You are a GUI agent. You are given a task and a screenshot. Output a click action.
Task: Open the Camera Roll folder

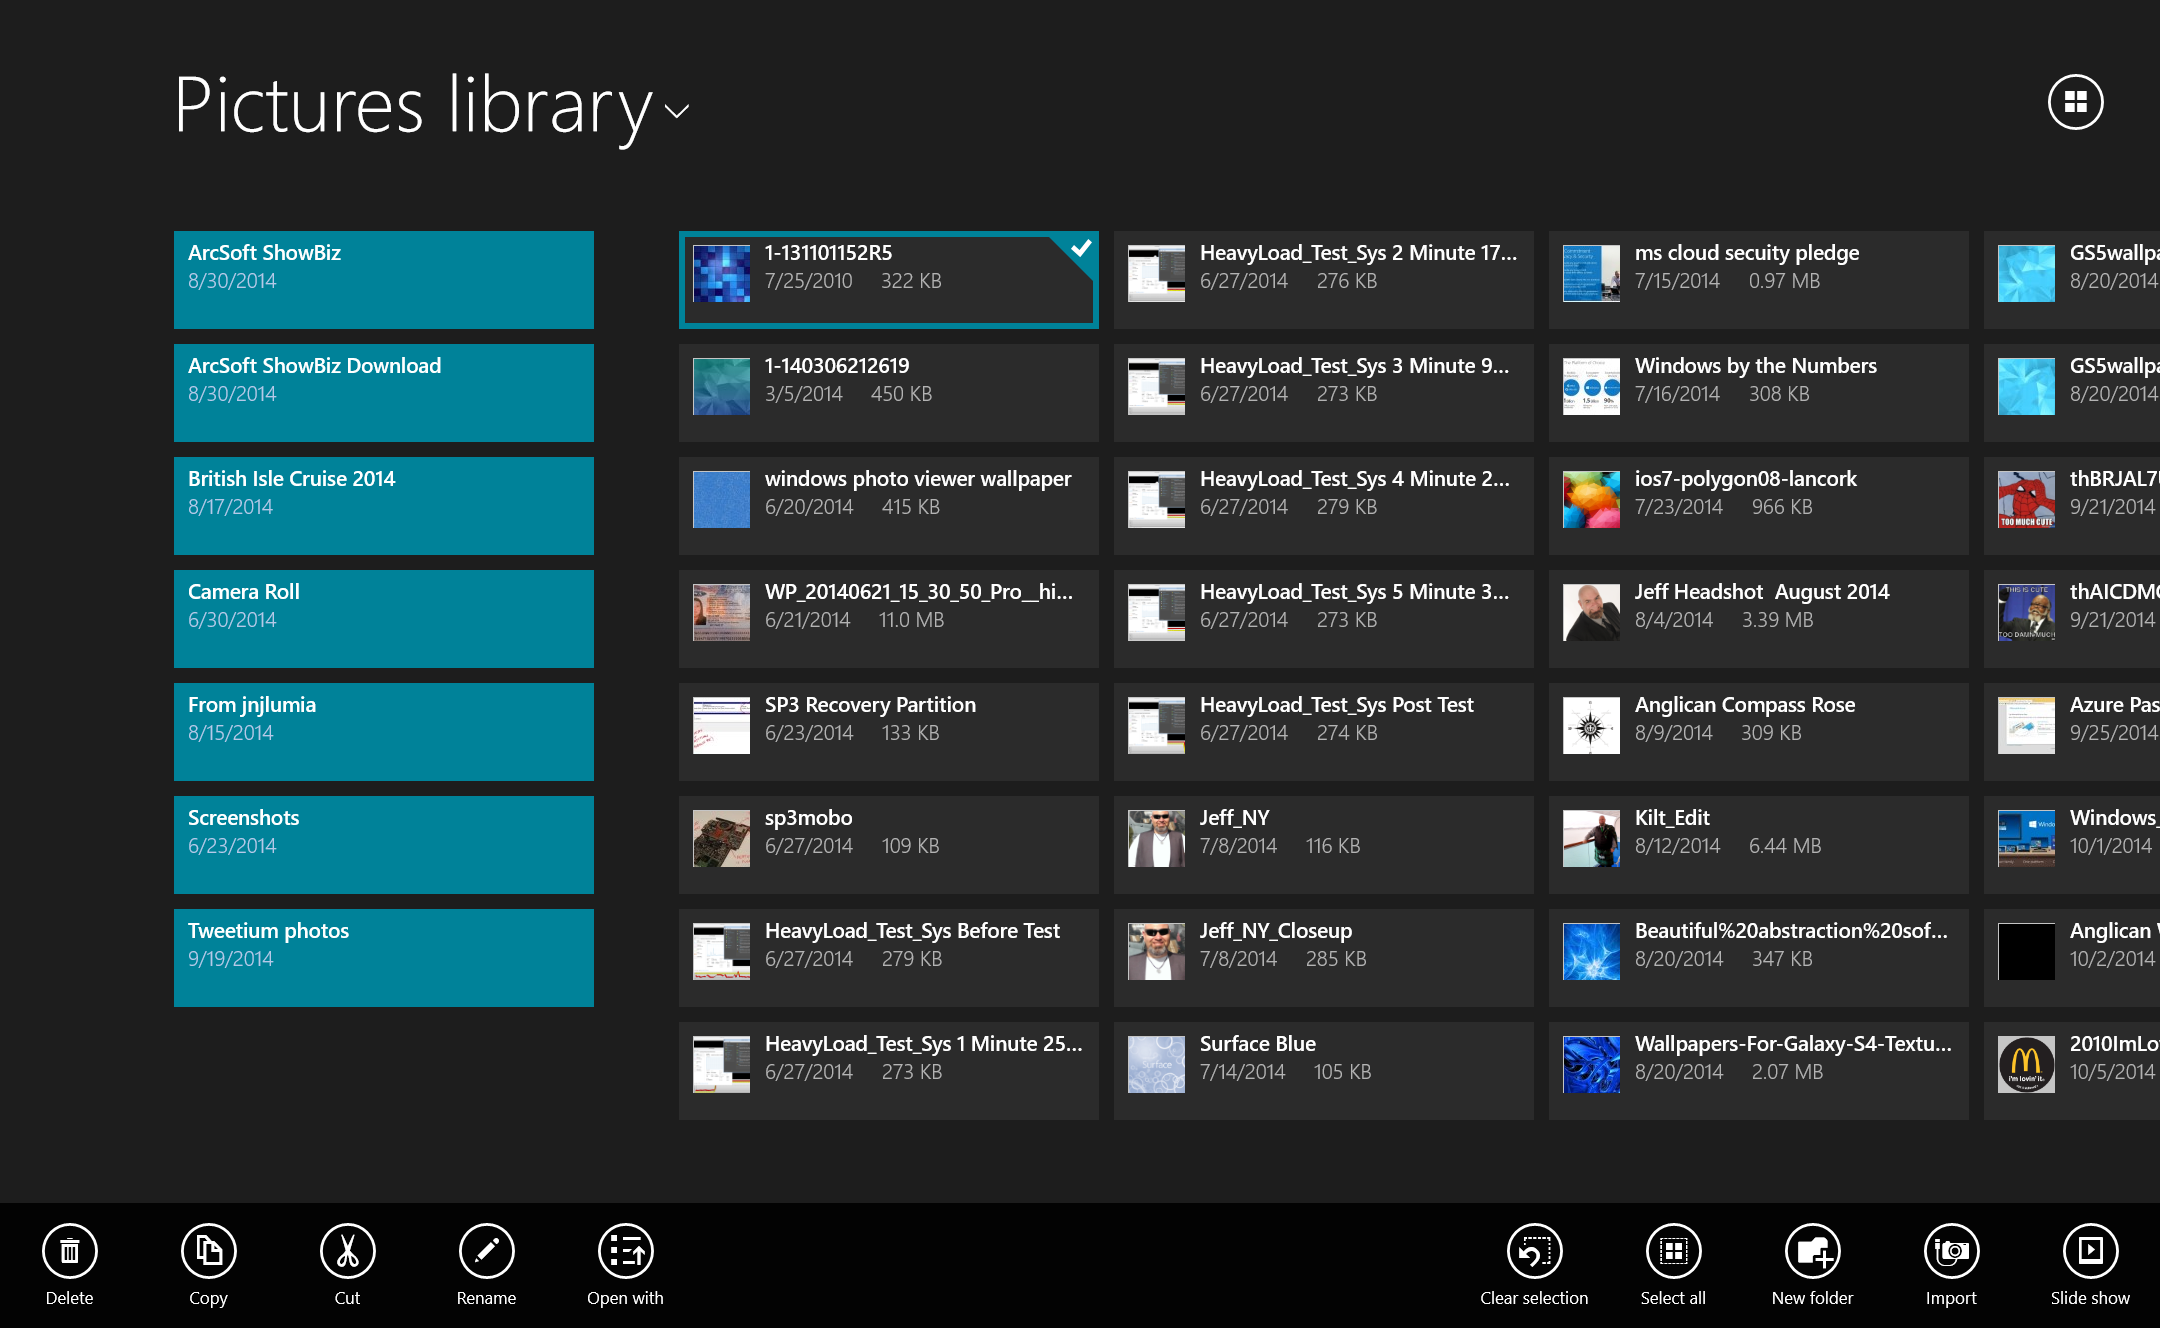(x=384, y=619)
